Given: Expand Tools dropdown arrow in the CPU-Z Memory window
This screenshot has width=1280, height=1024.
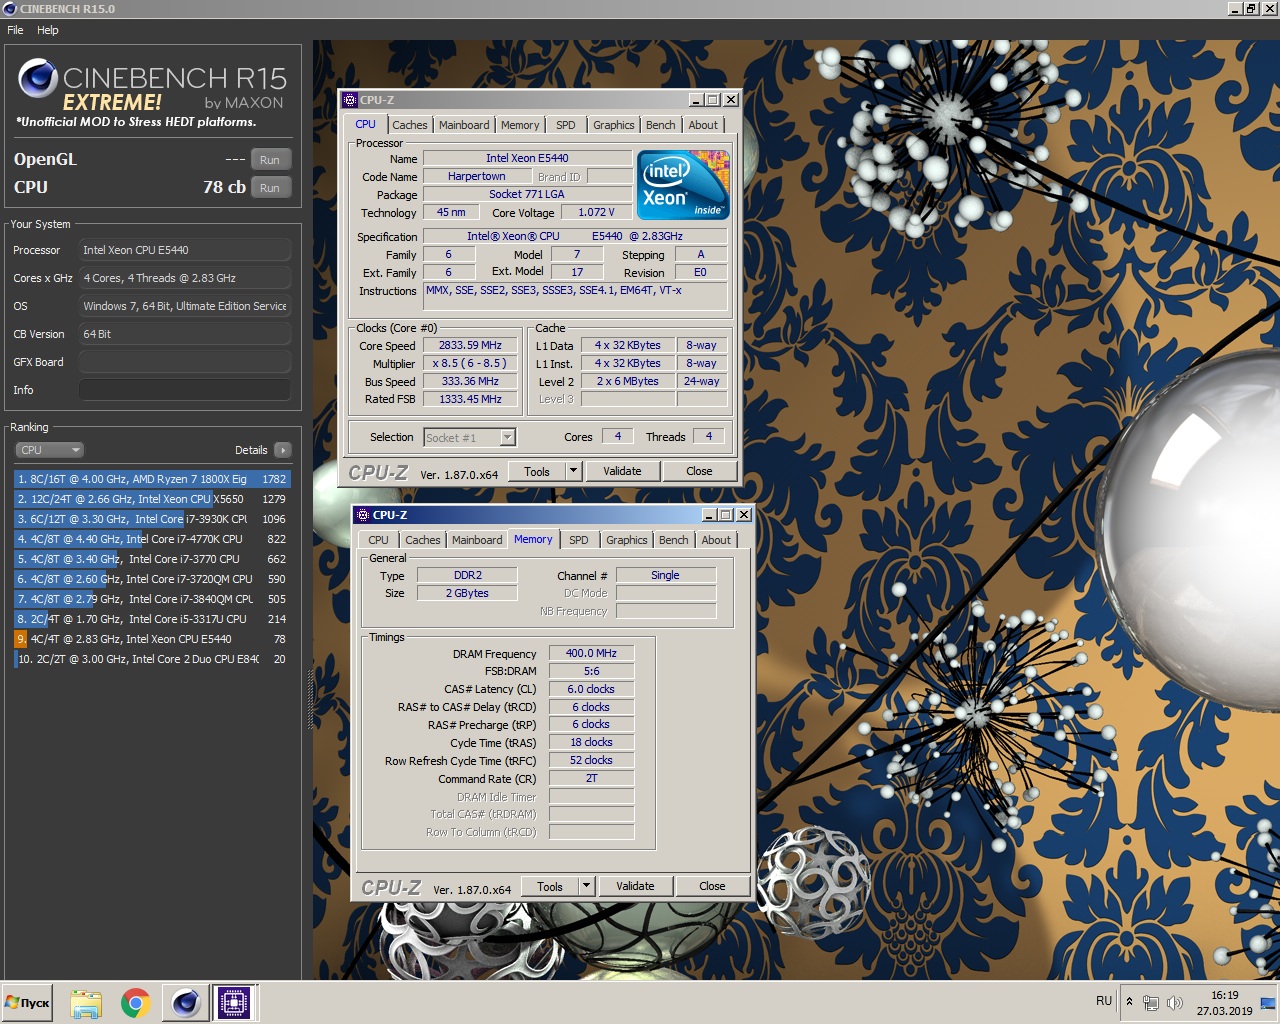Looking at the screenshot, I should point(587,886).
